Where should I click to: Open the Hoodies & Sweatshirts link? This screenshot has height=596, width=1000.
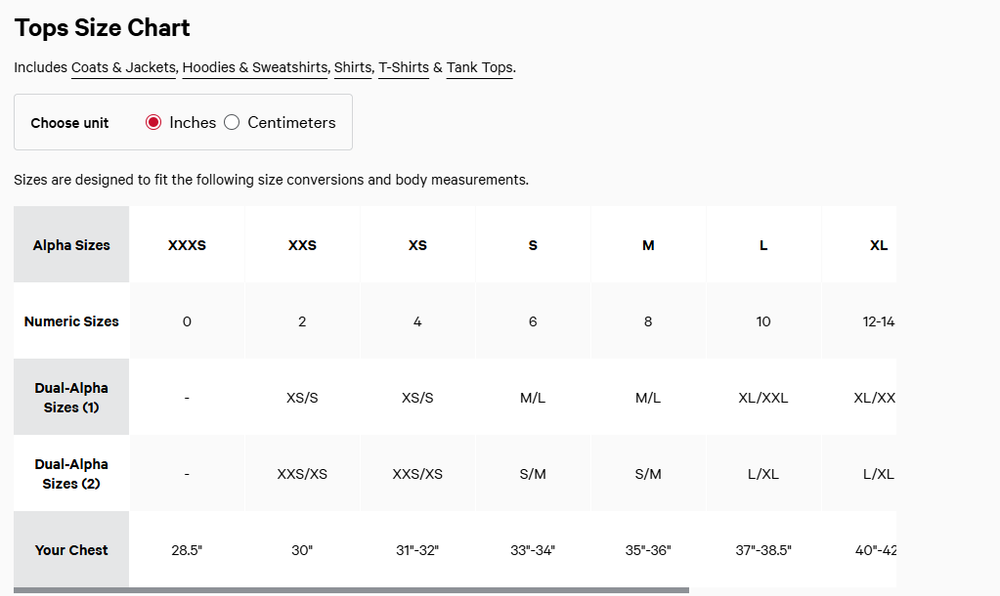point(254,68)
